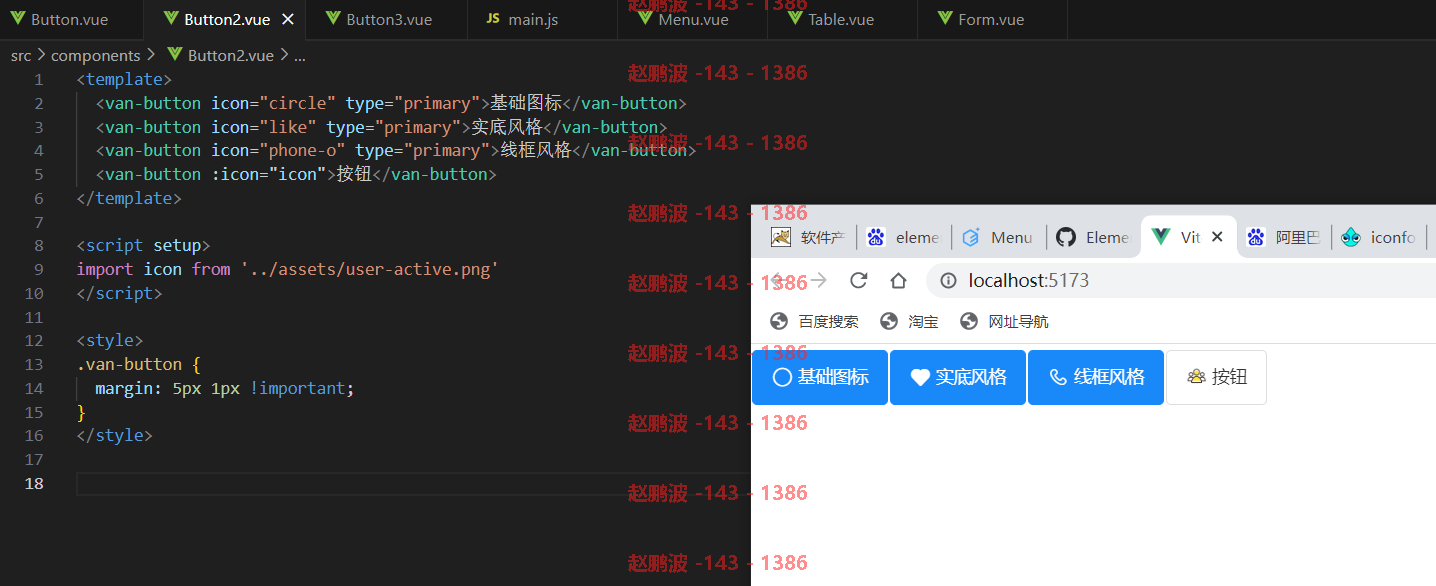Viewport: 1436px width, 586px height.
Task: Click the heart icon in 实底风格 button
Action: coord(920,377)
